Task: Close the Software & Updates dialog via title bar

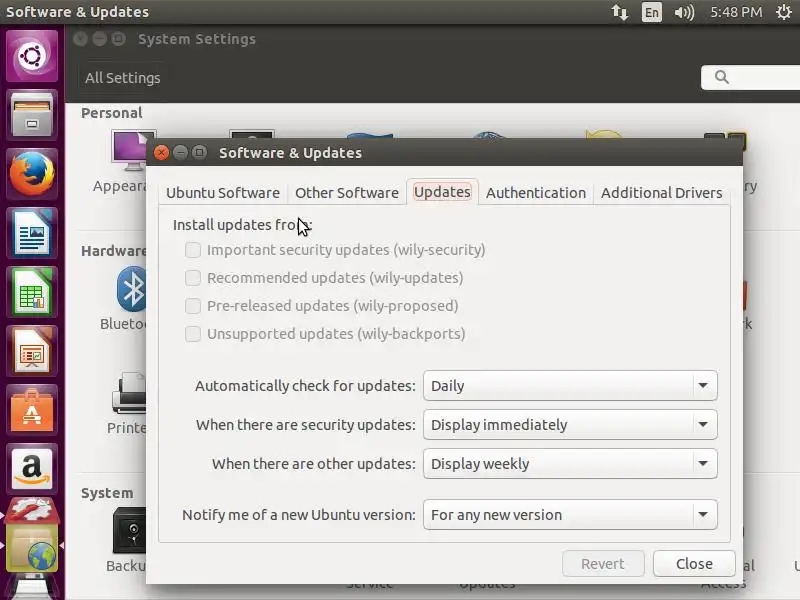Action: 161,153
